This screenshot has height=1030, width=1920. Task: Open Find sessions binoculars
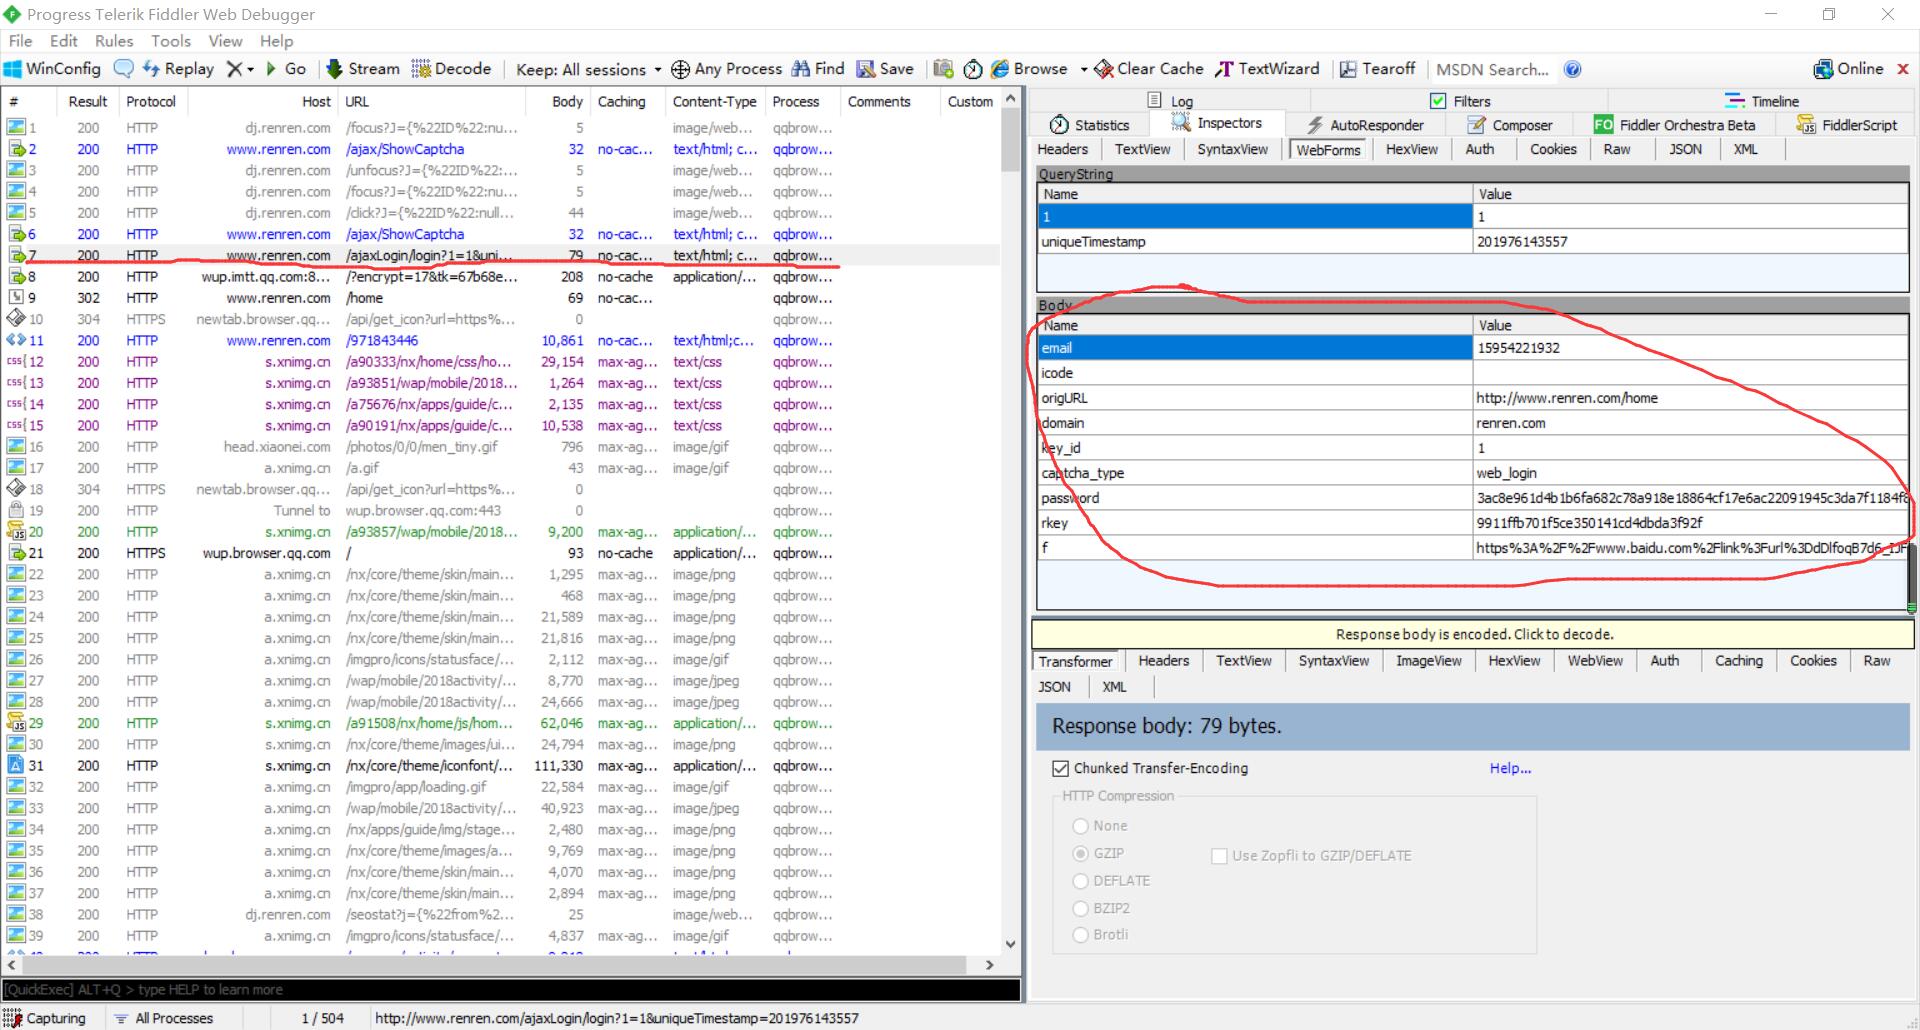click(x=818, y=69)
